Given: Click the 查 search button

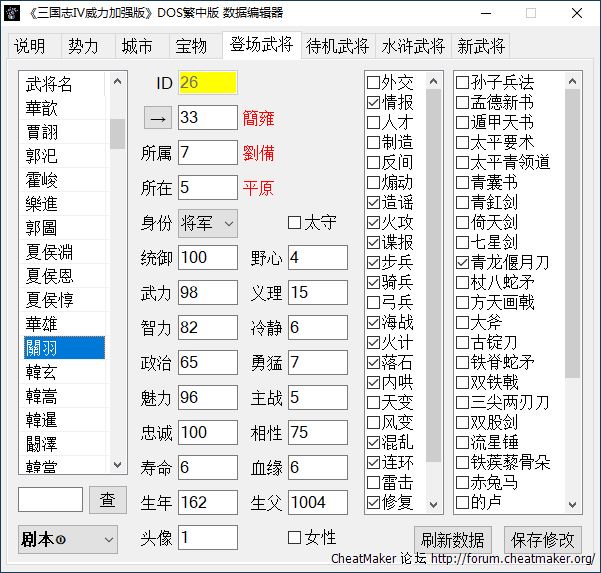Looking at the screenshot, I should (108, 499).
